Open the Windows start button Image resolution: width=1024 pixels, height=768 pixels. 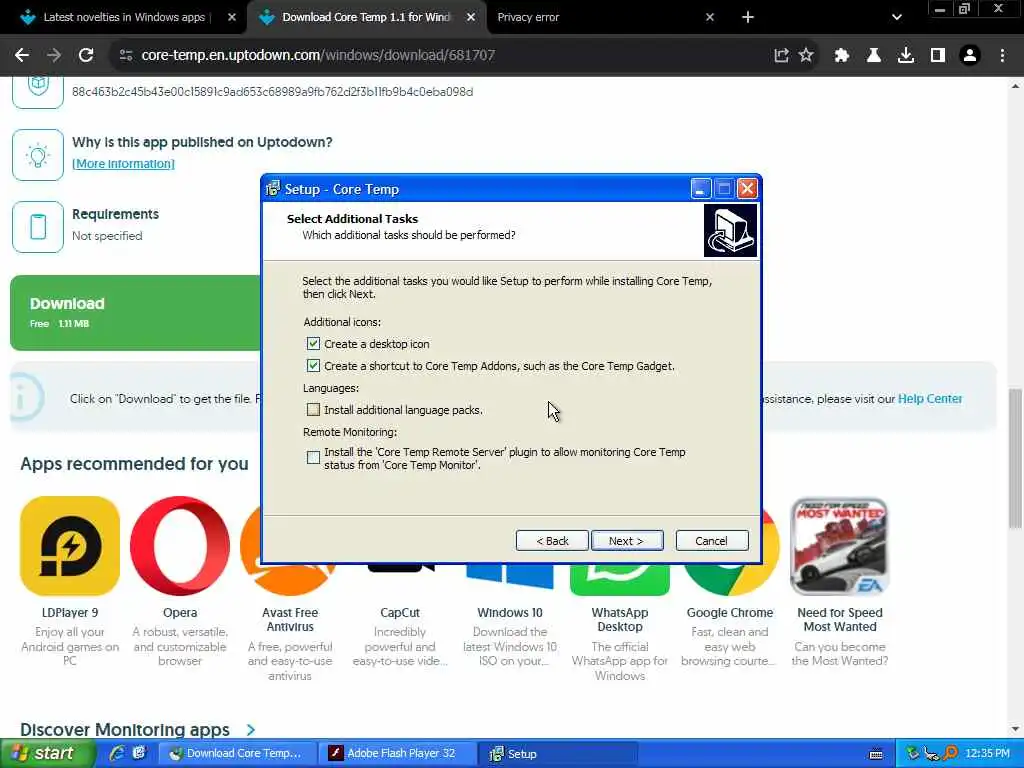(48, 754)
